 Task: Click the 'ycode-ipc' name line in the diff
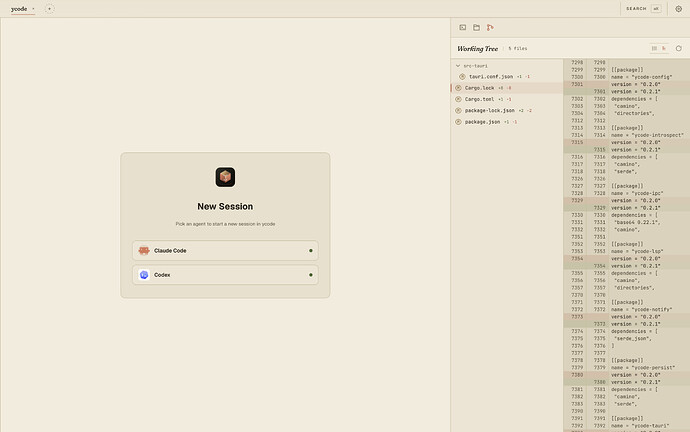(x=637, y=193)
